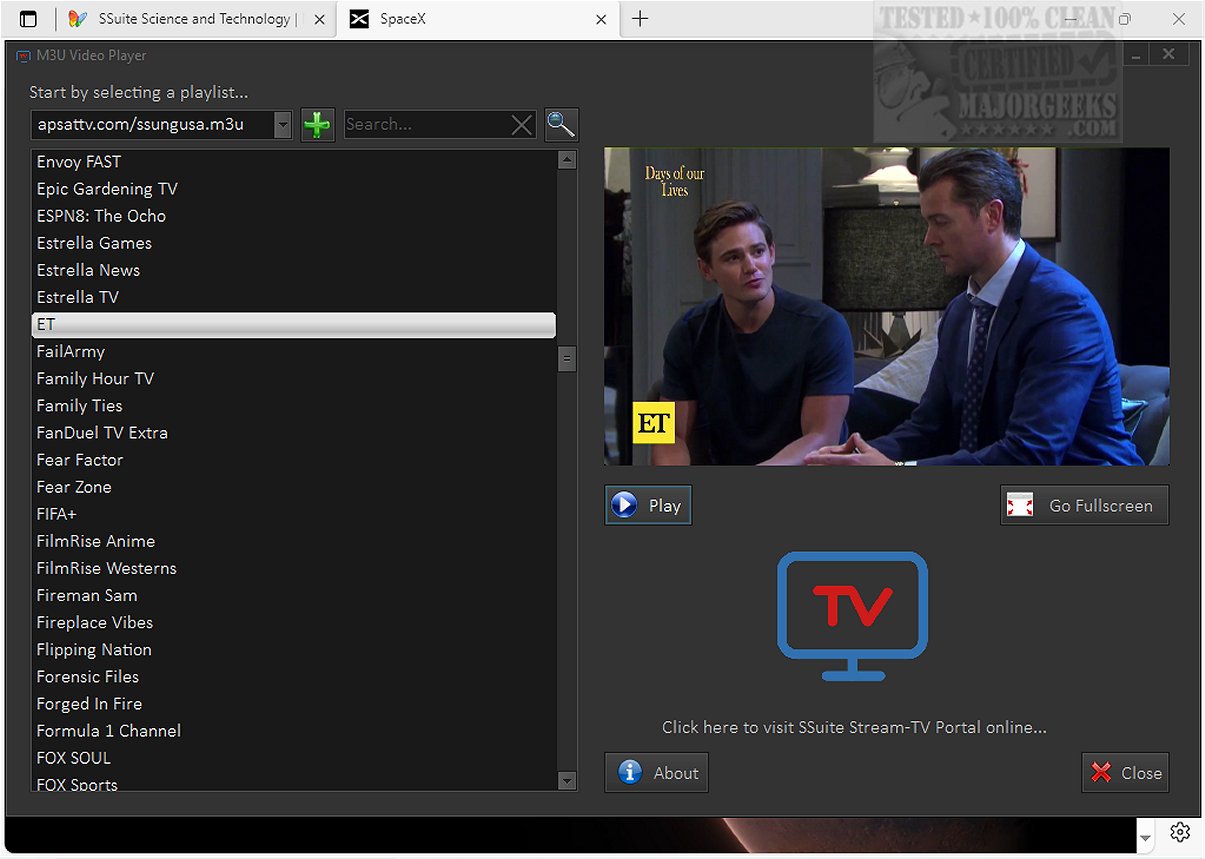
Task: Click channel list scroll down arrow
Action: click(x=567, y=780)
